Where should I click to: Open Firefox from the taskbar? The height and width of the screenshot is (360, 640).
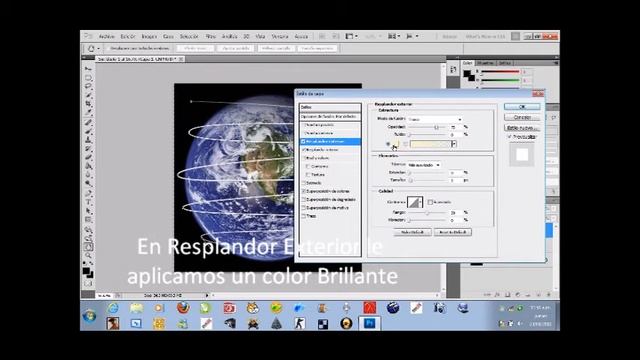tap(183, 307)
